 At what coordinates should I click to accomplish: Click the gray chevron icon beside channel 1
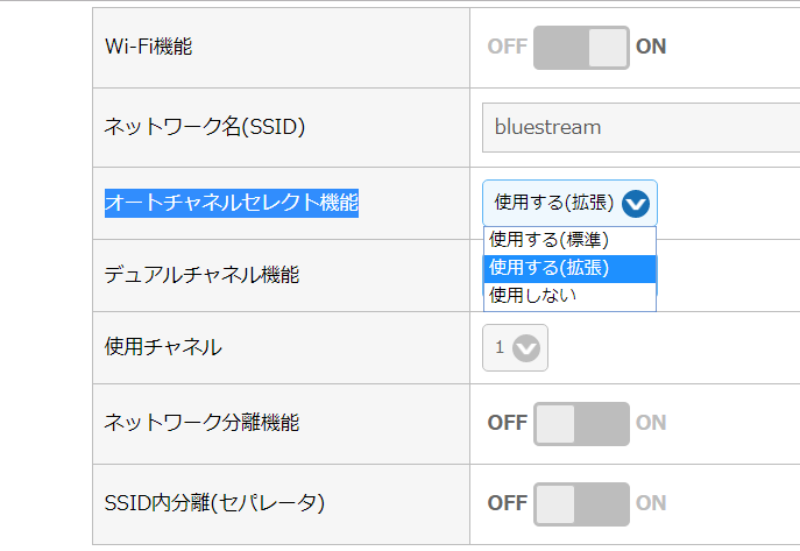point(526,348)
